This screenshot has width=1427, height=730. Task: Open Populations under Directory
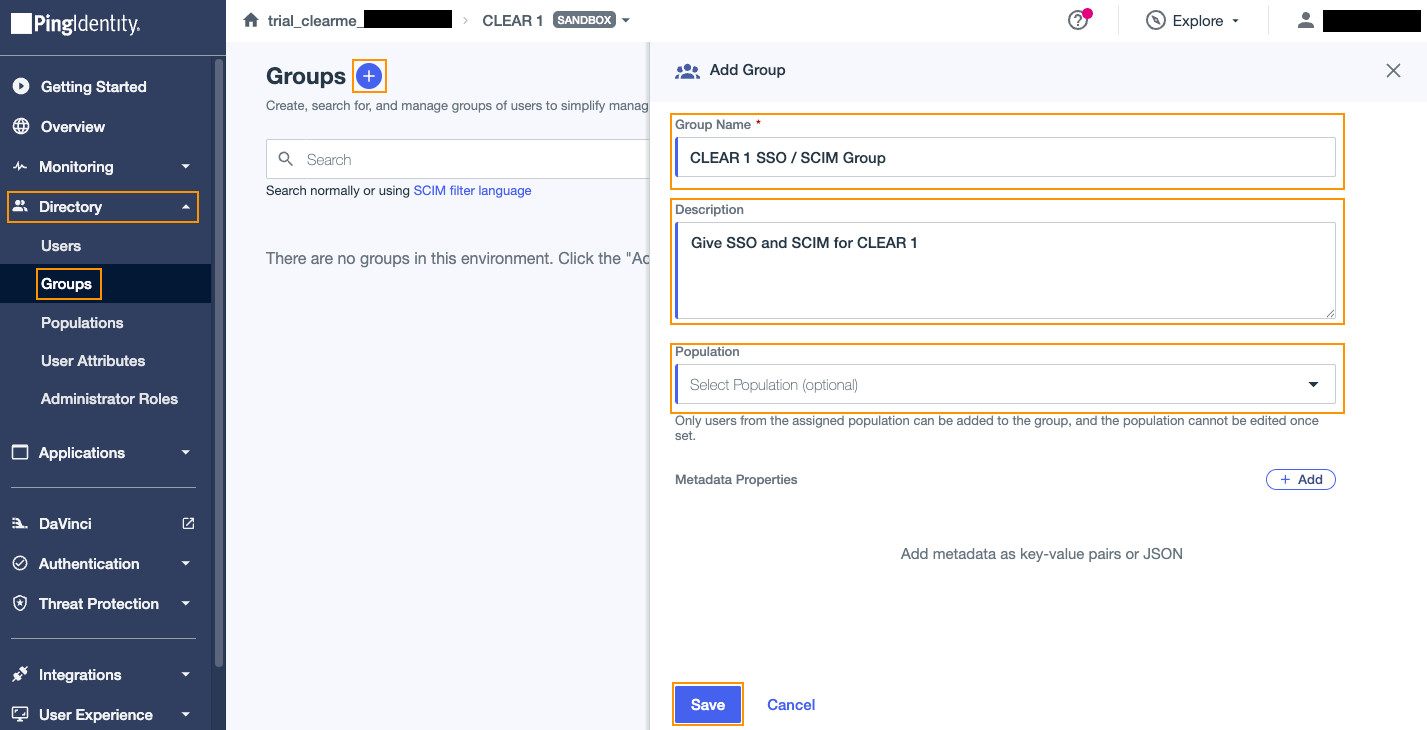point(82,323)
